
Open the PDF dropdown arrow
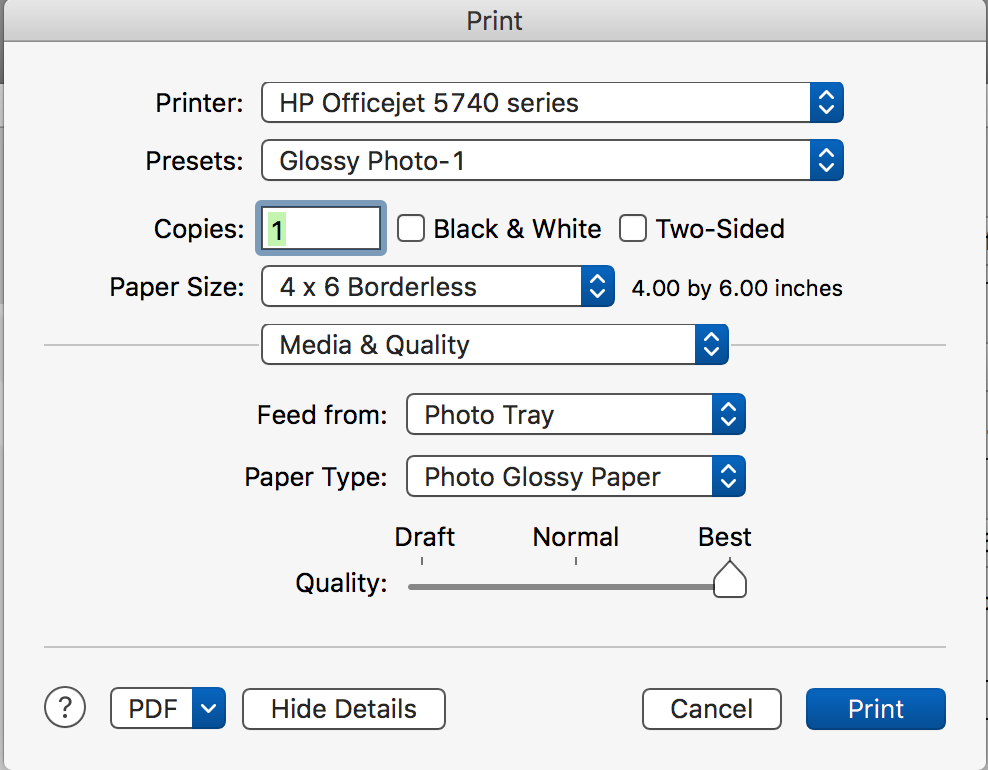[x=208, y=709]
